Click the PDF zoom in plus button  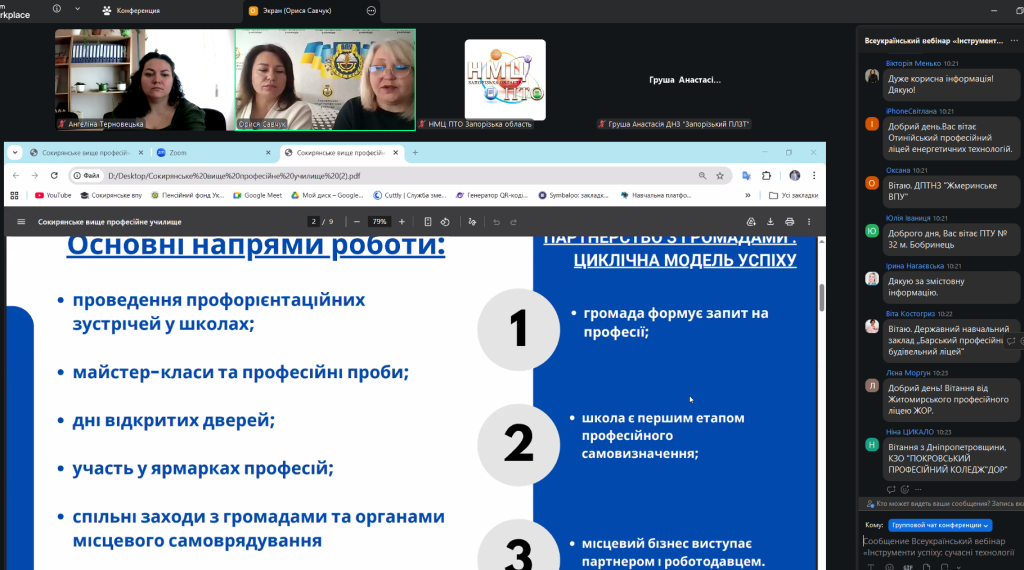(x=401, y=221)
